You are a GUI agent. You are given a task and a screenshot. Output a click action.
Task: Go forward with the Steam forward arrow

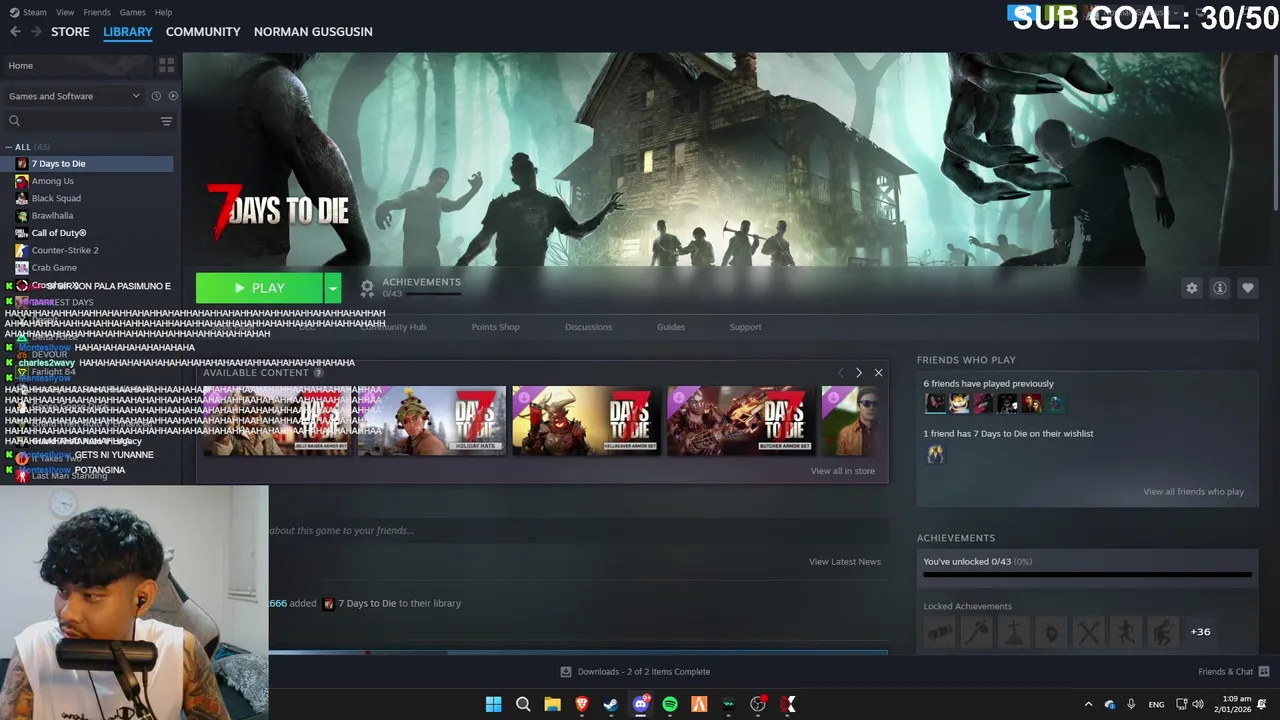point(37,32)
